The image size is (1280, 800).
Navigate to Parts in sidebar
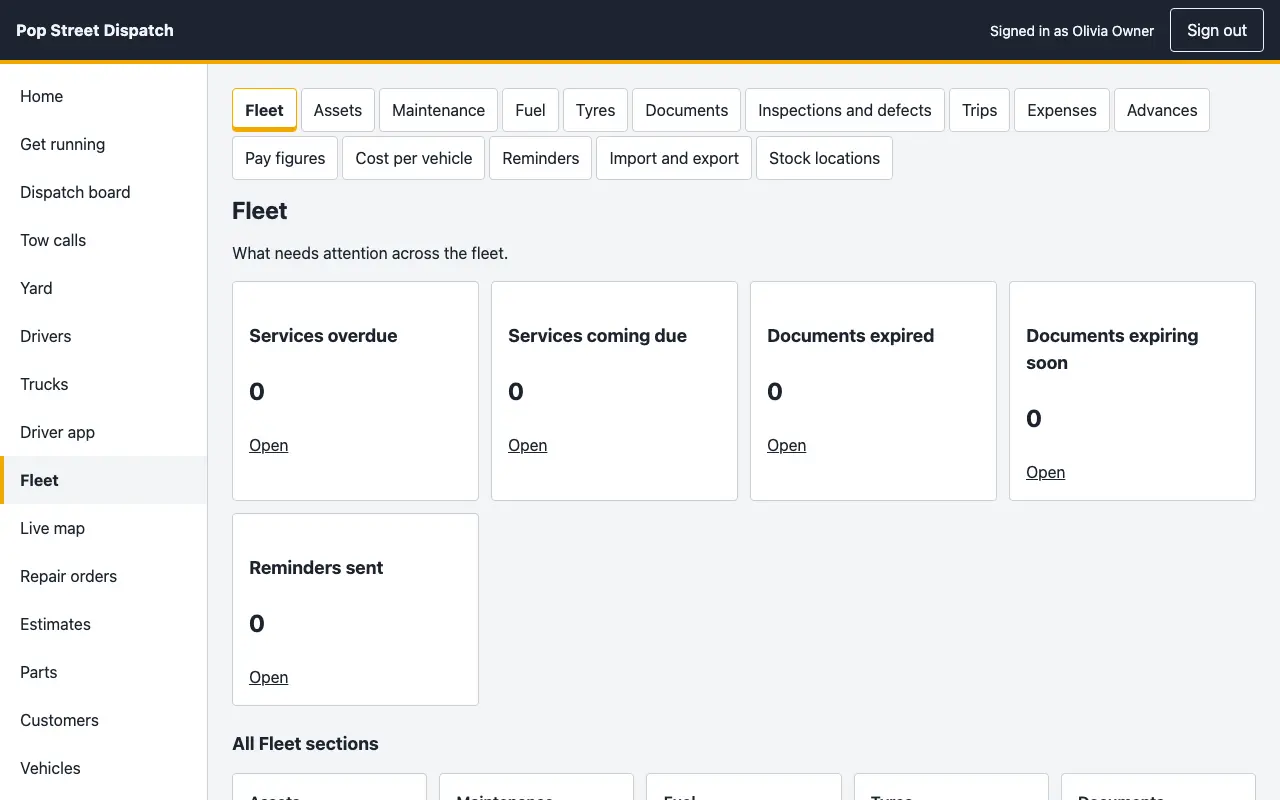tap(104, 672)
